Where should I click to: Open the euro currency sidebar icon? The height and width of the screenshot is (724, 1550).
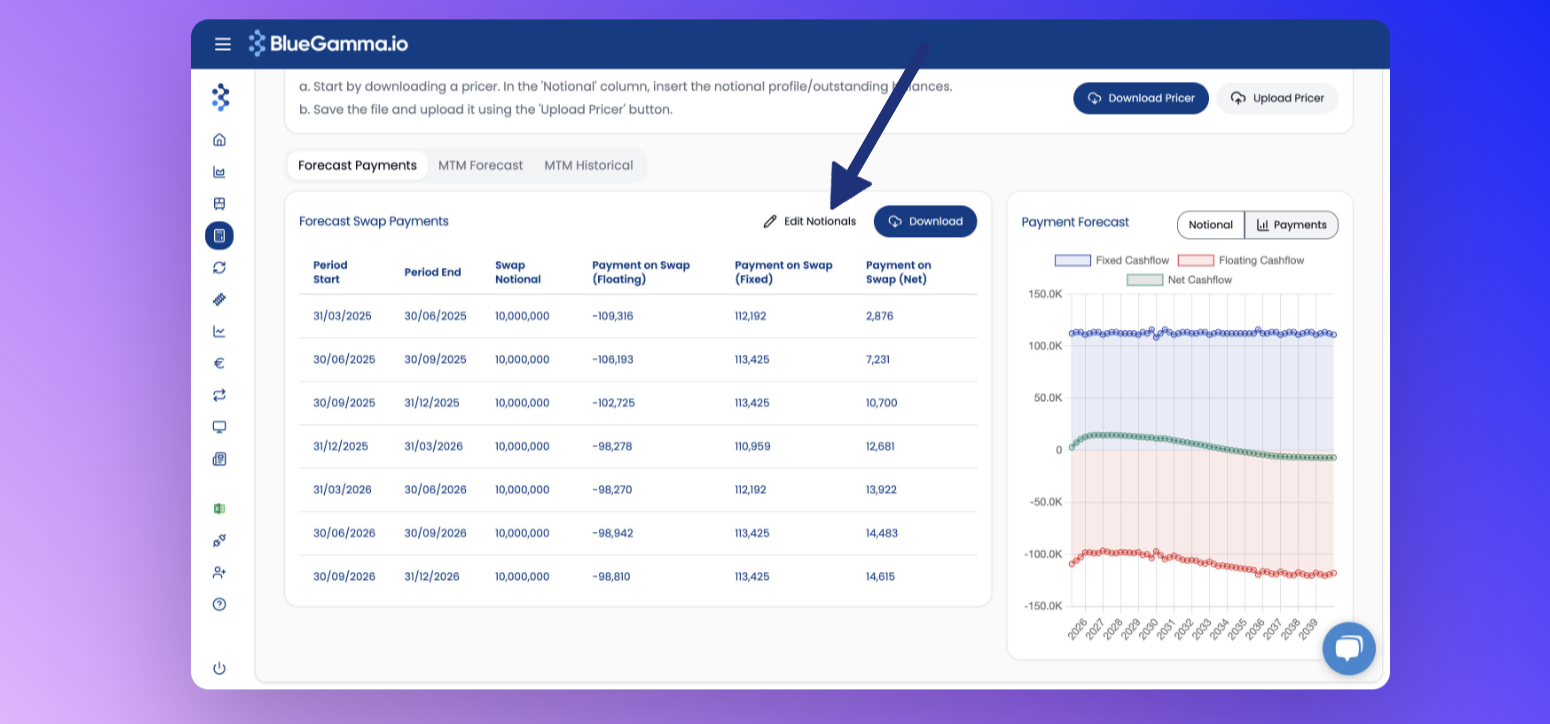(x=220, y=363)
